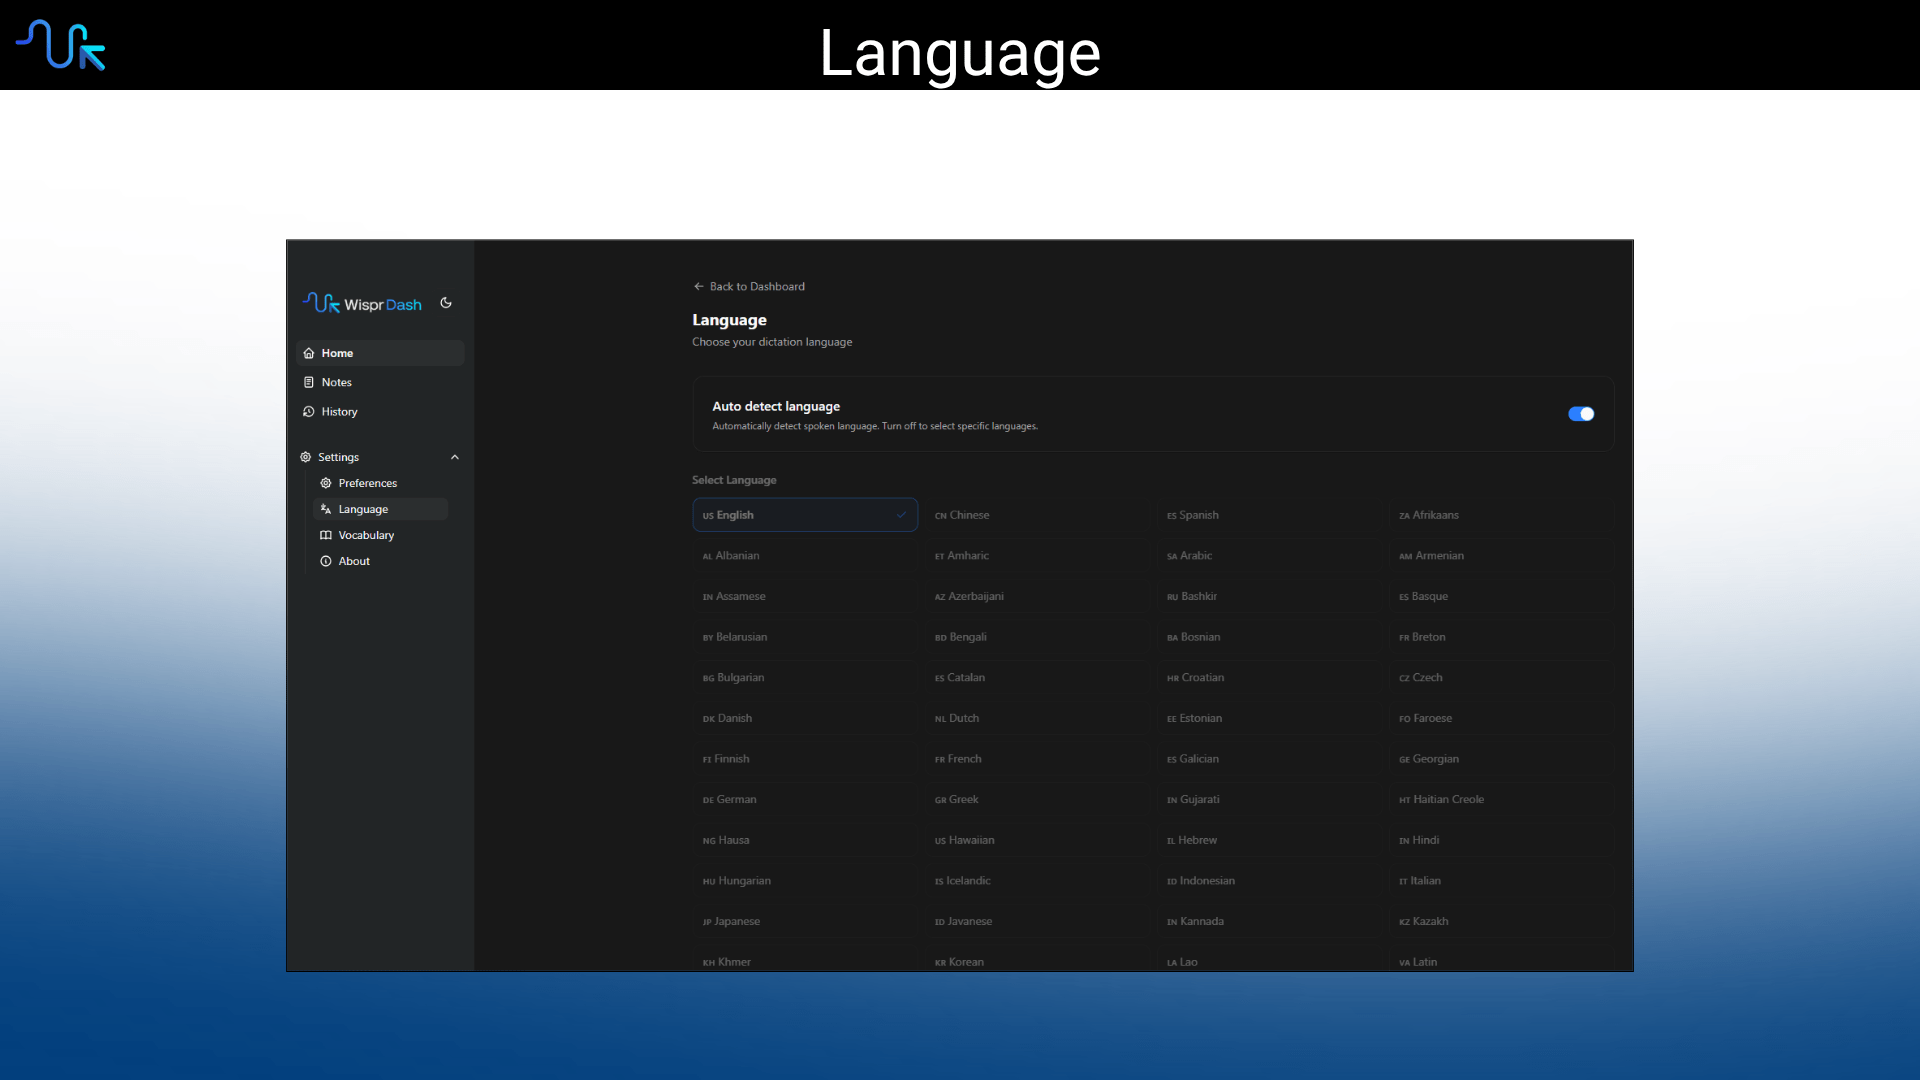
Task: Select the Armenian language option
Action: tap(1501, 556)
